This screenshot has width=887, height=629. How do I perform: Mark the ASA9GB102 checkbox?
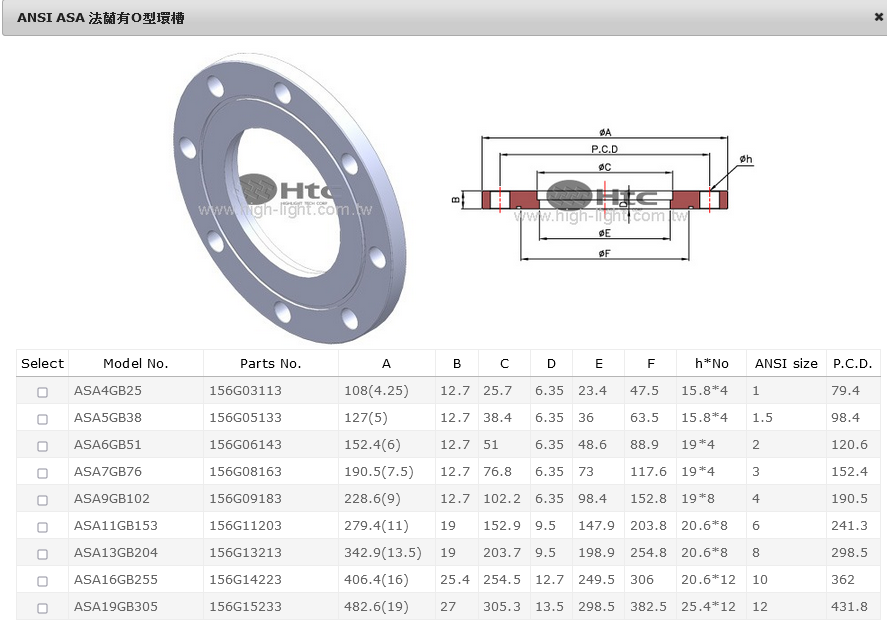42,500
